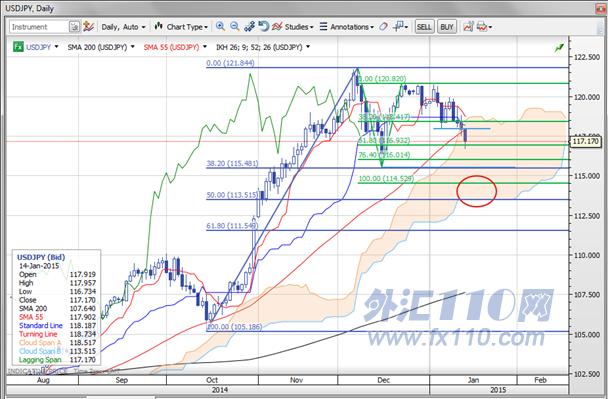The image size is (608, 399).
Task: Open the Daily, Auto interval dropdown
Action: 123,27
